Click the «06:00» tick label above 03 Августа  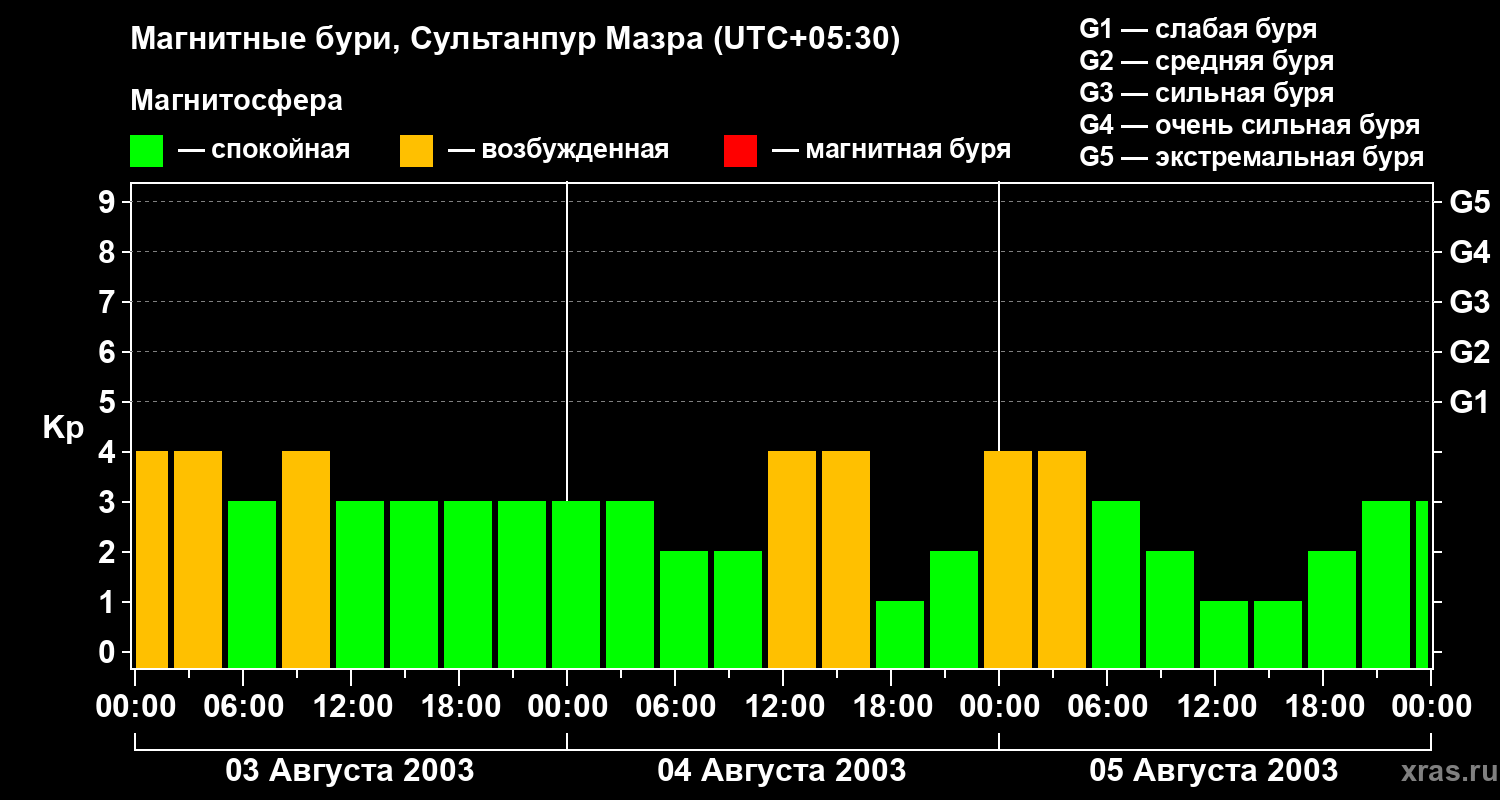pos(243,707)
